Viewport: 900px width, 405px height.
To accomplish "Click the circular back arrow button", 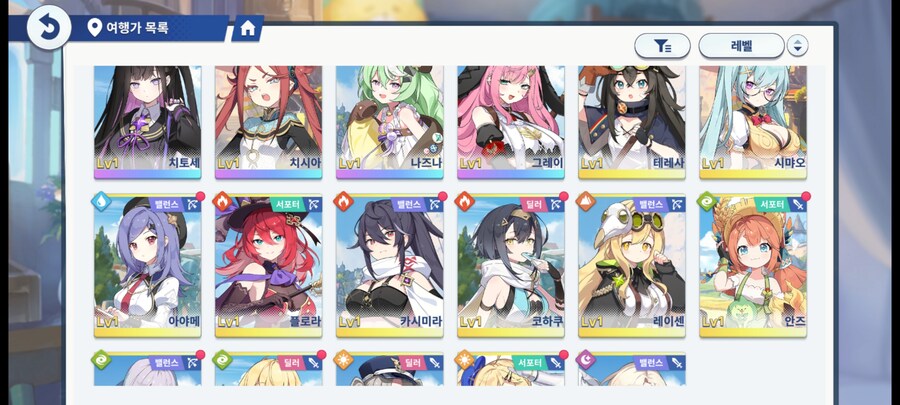I will 49,27.
